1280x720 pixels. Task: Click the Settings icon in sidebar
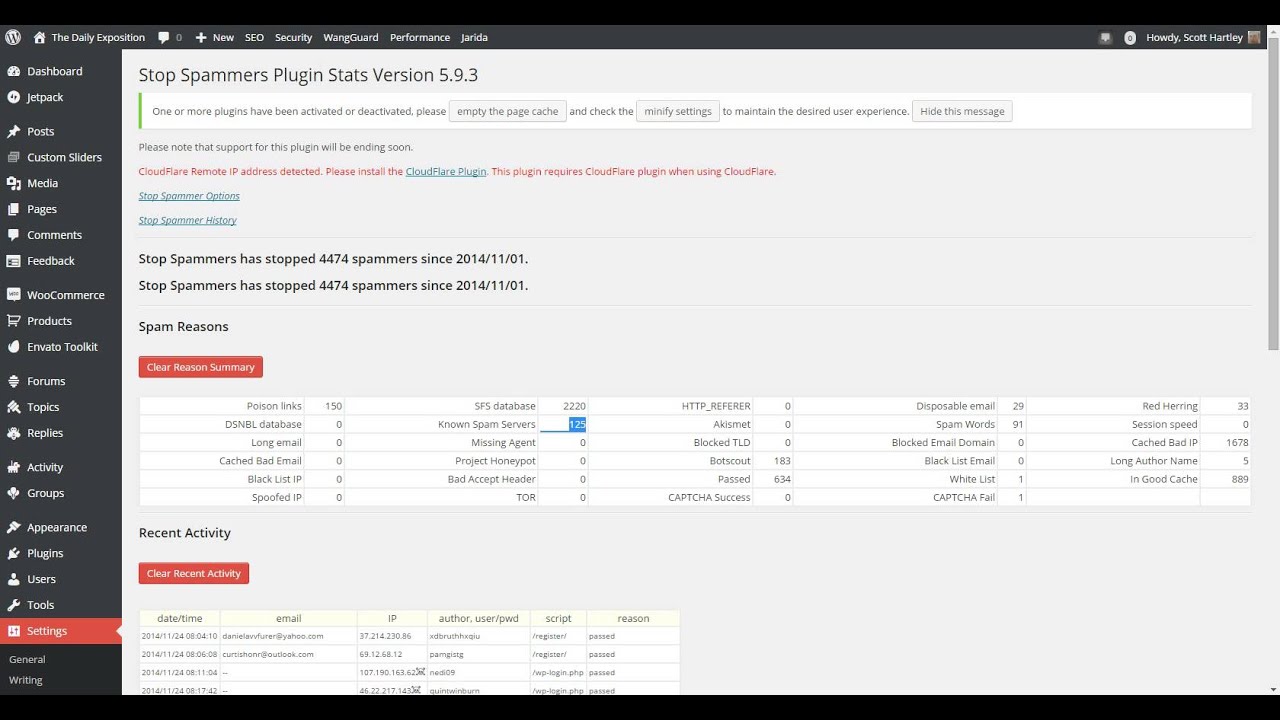[13, 631]
